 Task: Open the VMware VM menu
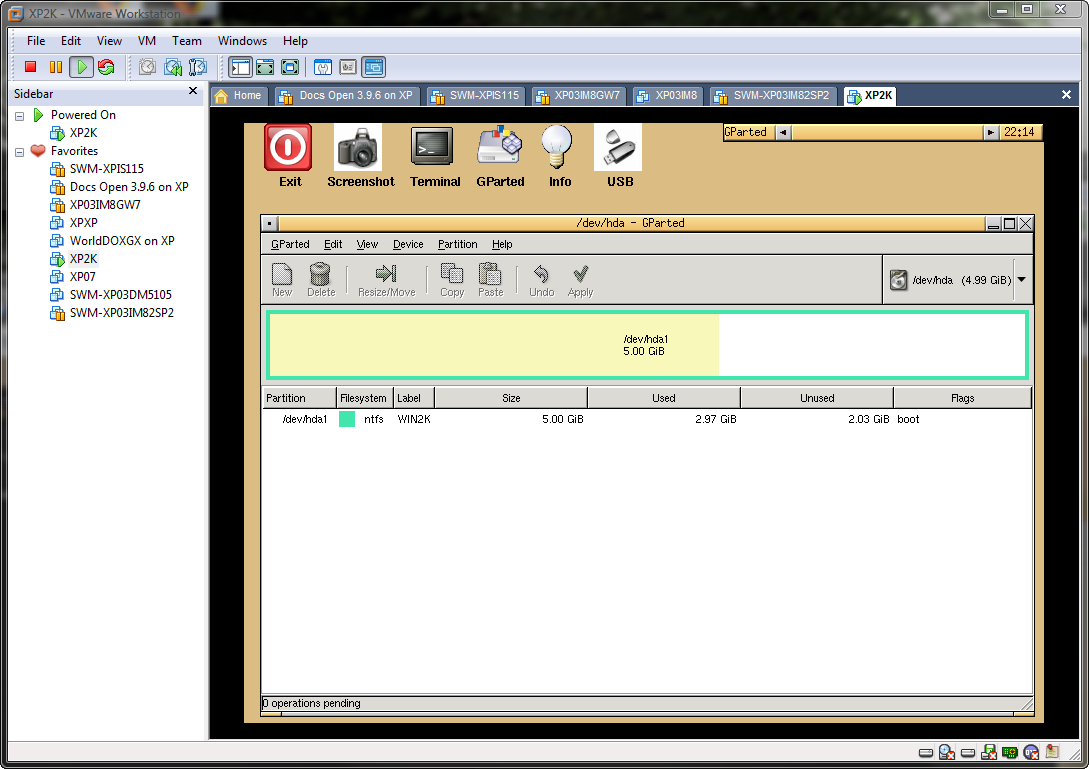coord(147,41)
